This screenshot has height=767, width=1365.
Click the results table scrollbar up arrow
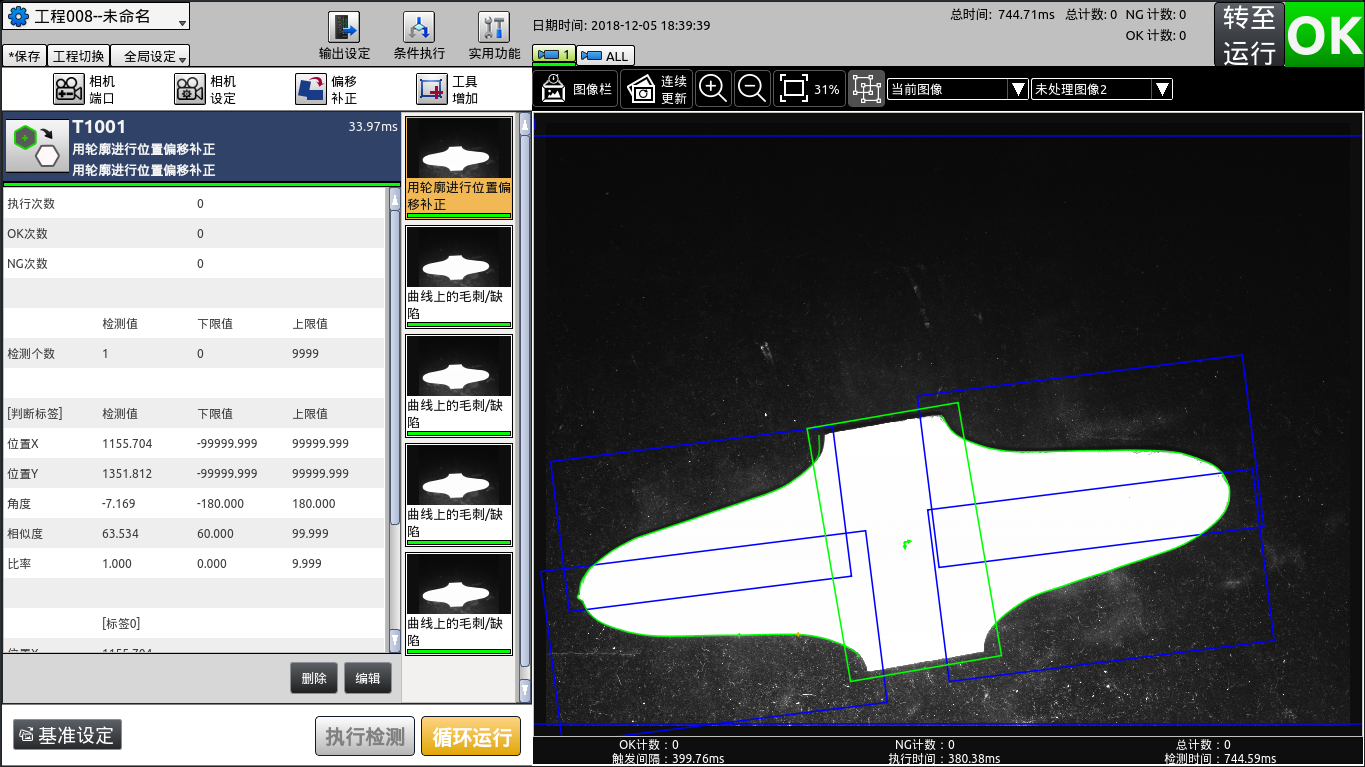click(x=394, y=199)
